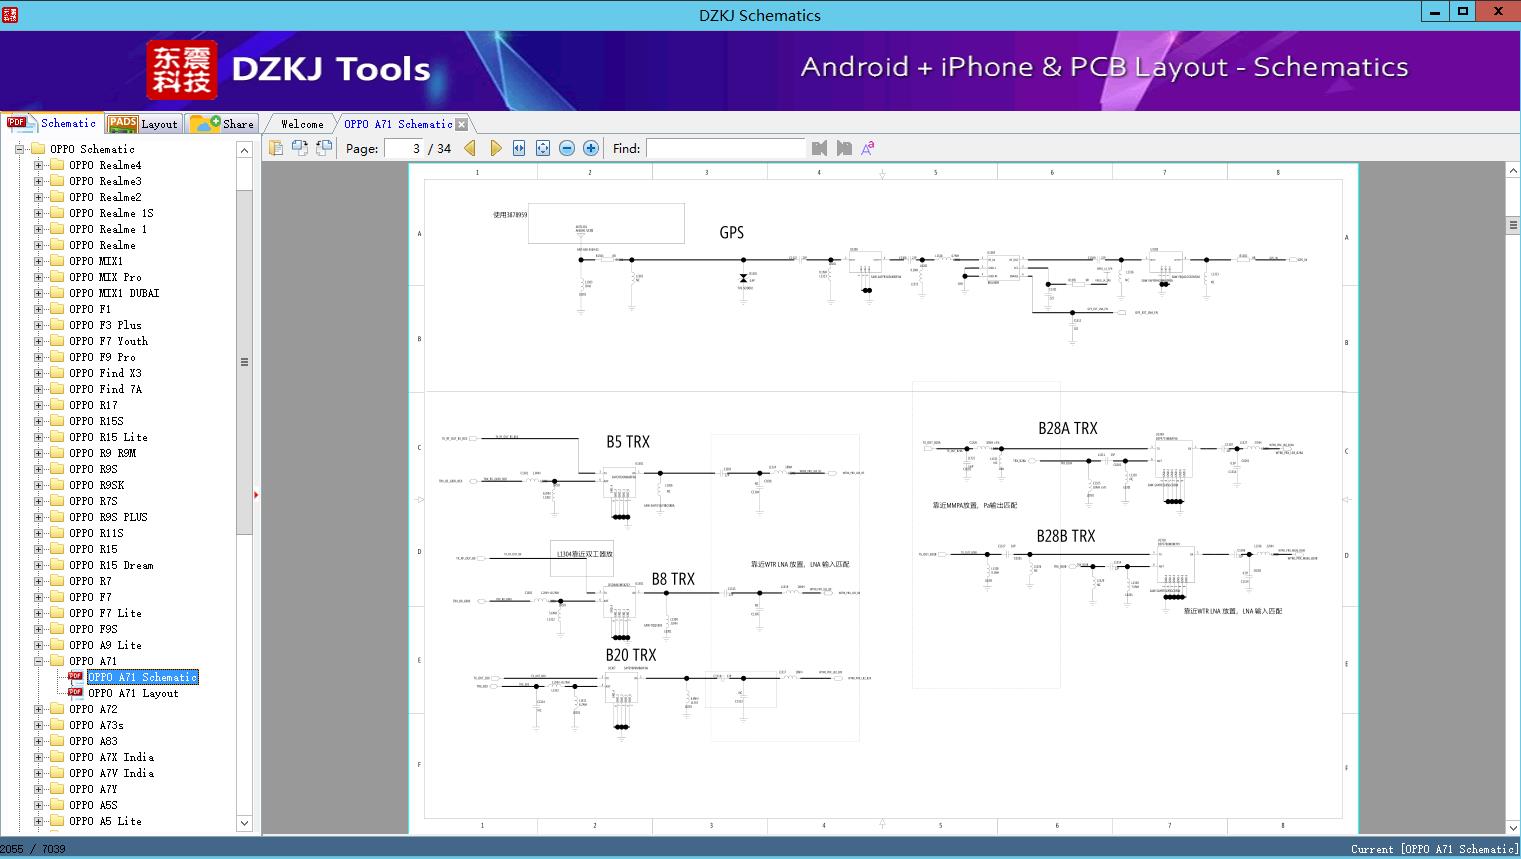Screen dimensions: 1521x859
Task: Zoom out using the minus magnifier icon
Action: pos(566,148)
